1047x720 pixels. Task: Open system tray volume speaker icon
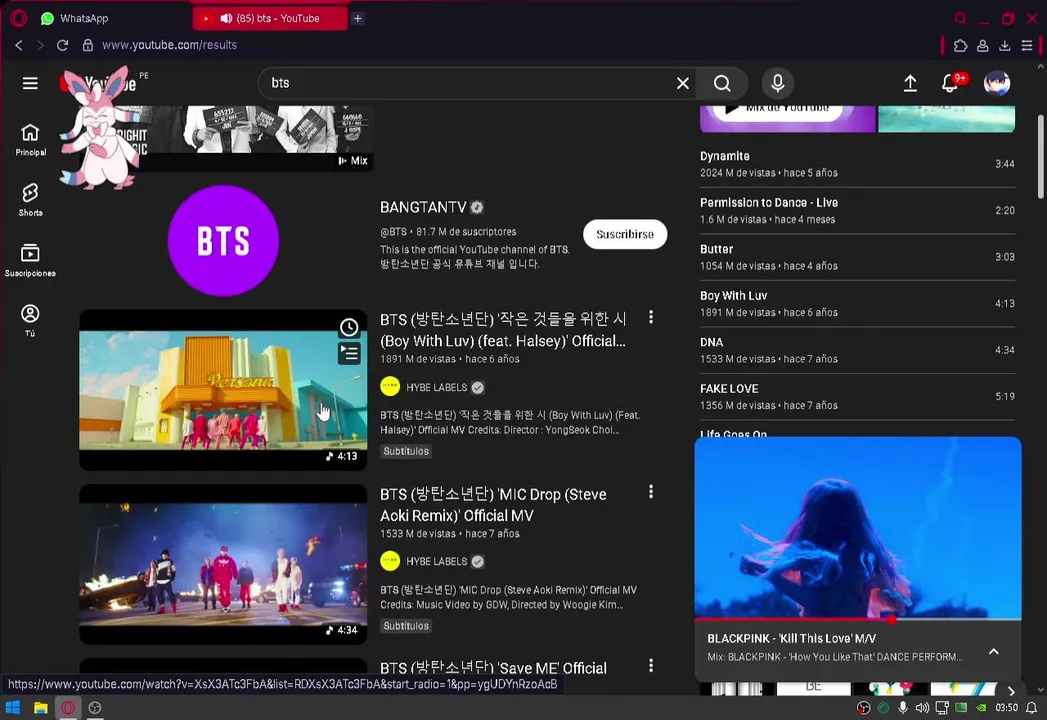pyautogui.click(x=922, y=707)
